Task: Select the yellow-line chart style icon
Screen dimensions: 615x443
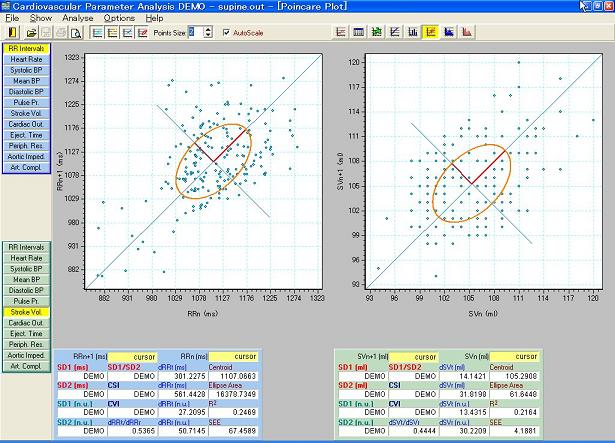Action: pyautogui.click(x=113, y=33)
